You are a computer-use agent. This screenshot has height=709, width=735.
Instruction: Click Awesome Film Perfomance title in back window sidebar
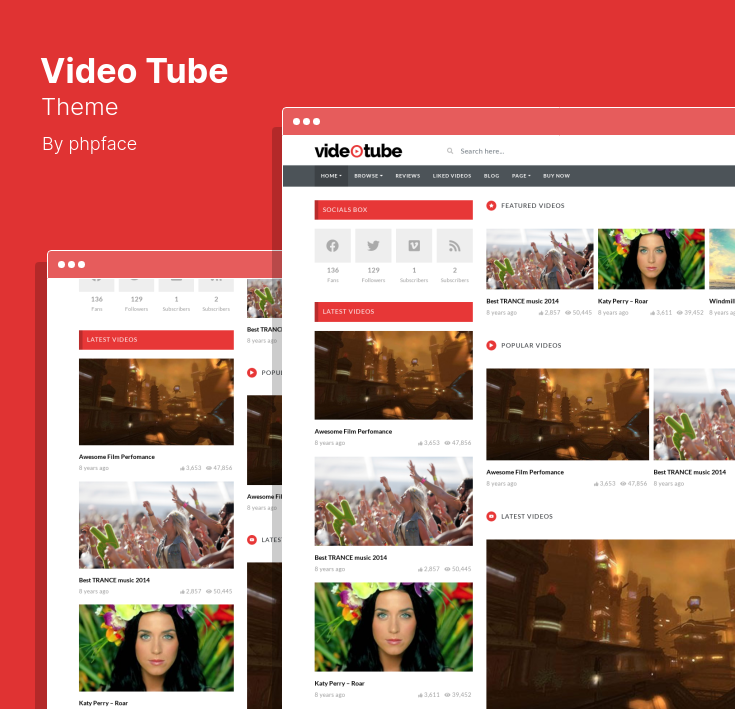[117, 457]
